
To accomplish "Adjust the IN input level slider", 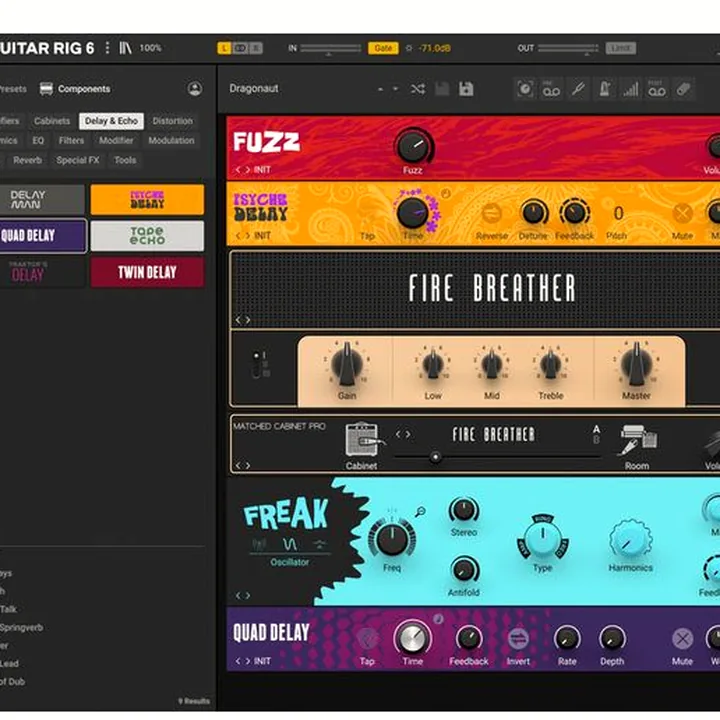I will [331, 48].
